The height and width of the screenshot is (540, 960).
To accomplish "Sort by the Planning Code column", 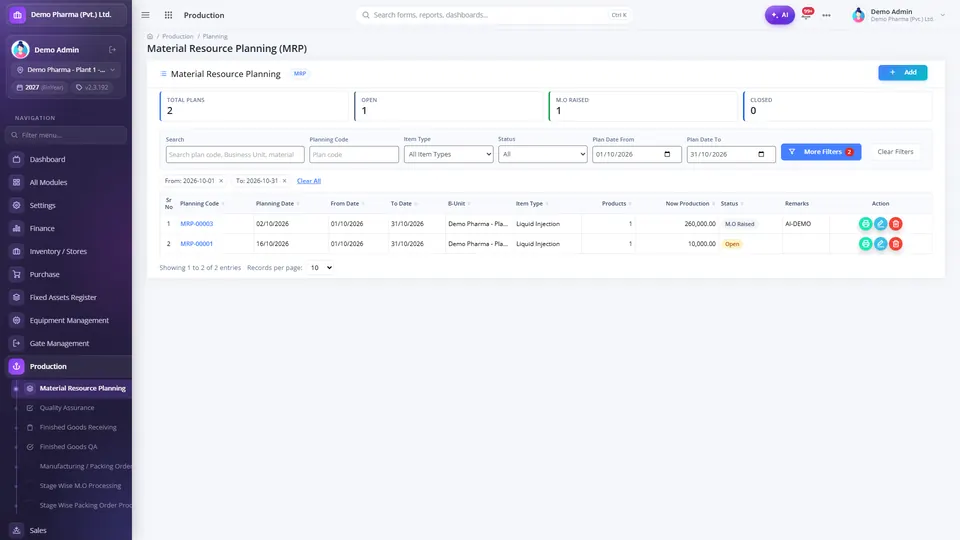I will pyautogui.click(x=202, y=204).
